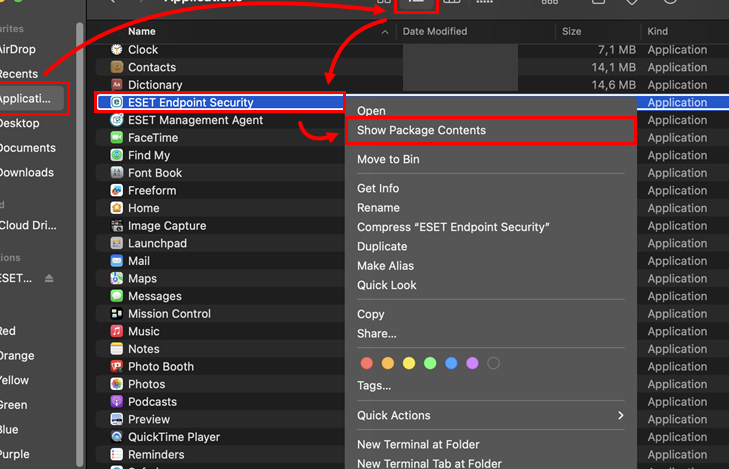Click the Clock app icon
Image resolution: width=729 pixels, height=469 pixels.
(x=117, y=50)
